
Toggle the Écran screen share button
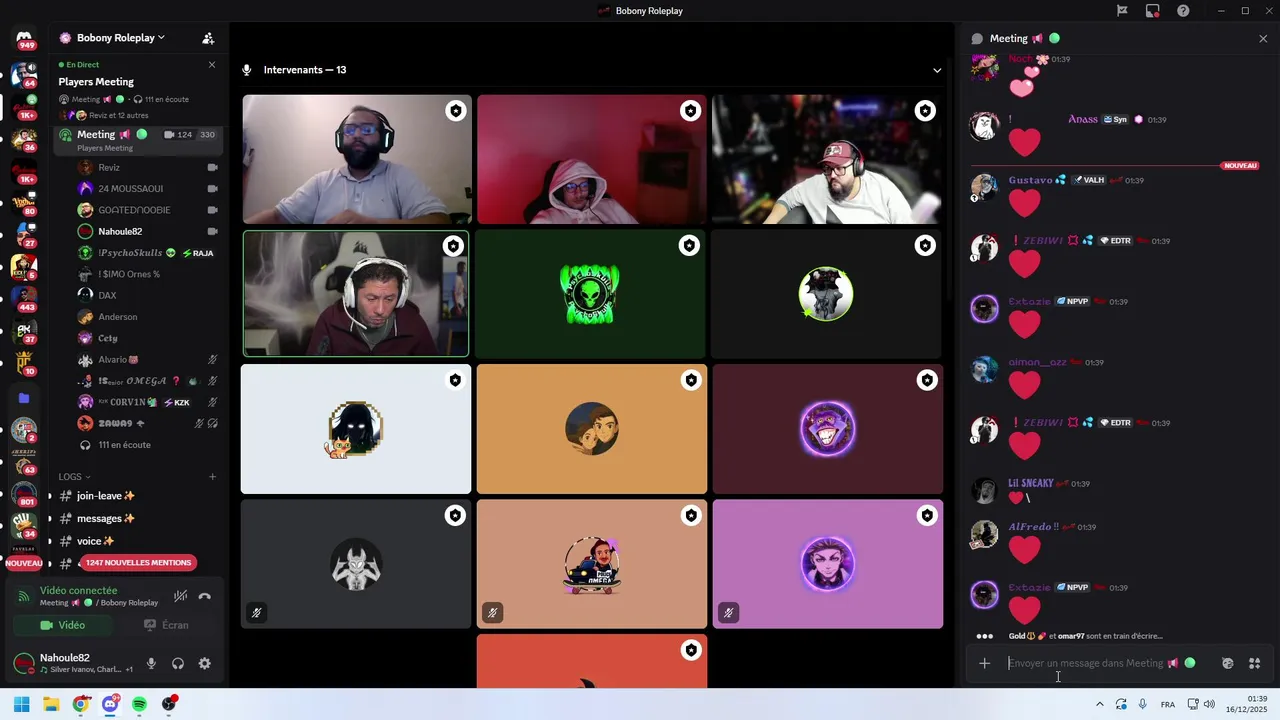point(166,625)
